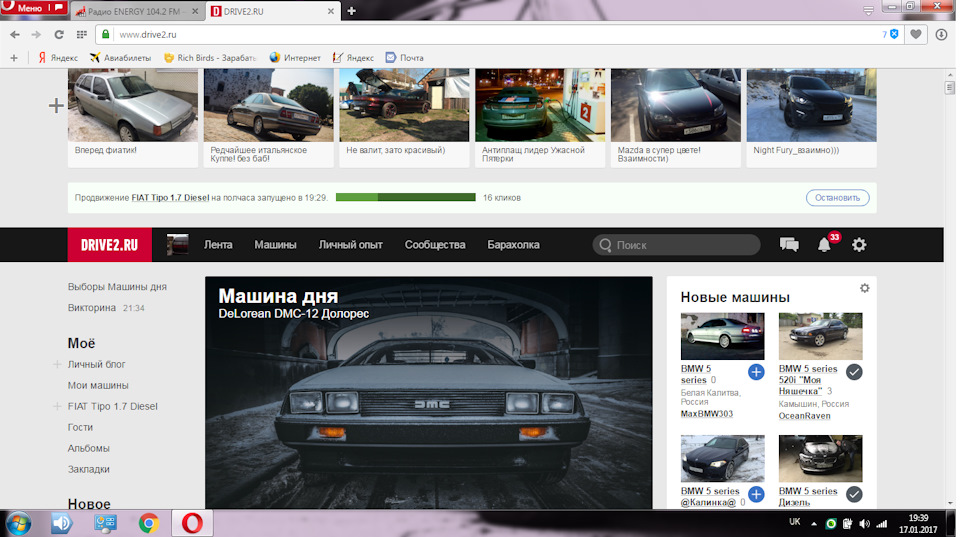Screen dimensions: 960x537
Task: Go forward to the next page
Action: [x=36, y=35]
